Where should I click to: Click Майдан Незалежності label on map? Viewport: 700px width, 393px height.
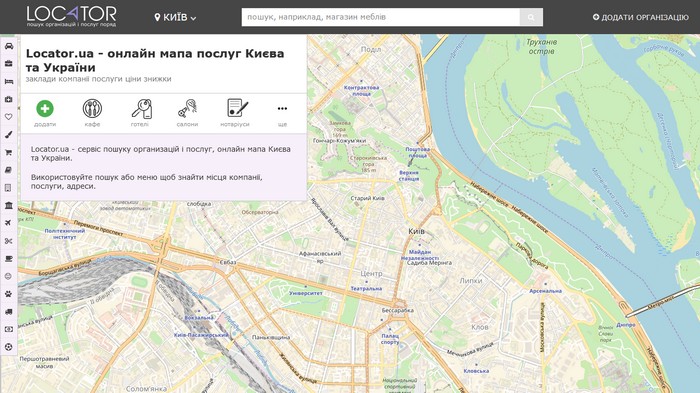point(420,255)
